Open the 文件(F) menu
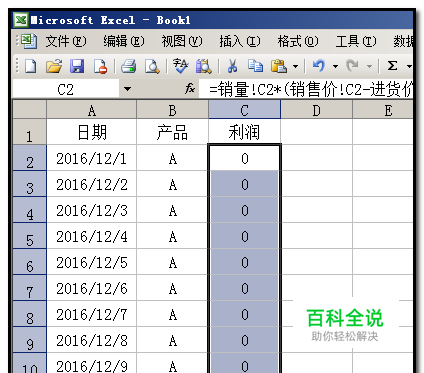The image size is (424, 373). pos(66,41)
